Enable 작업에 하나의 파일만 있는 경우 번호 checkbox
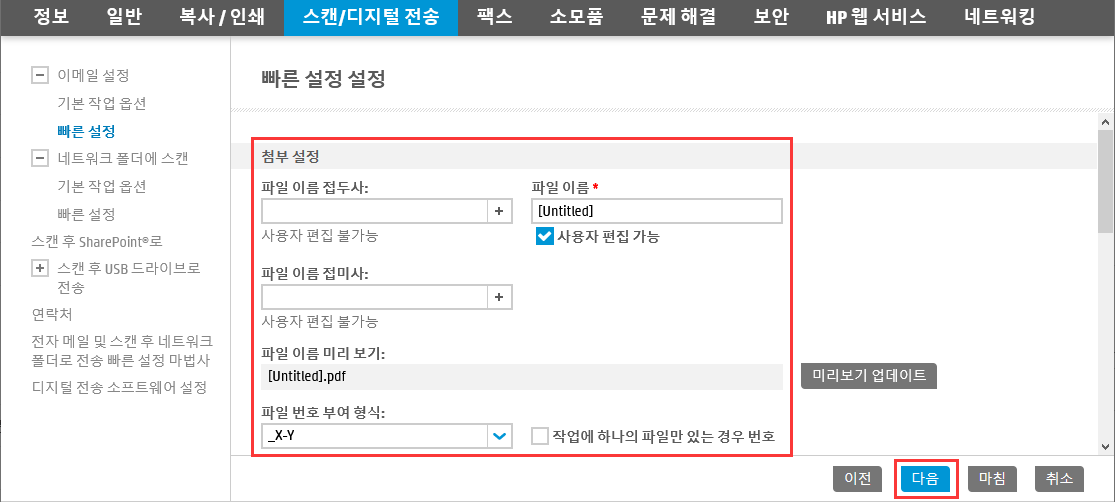This screenshot has height=502, width=1115. point(540,436)
